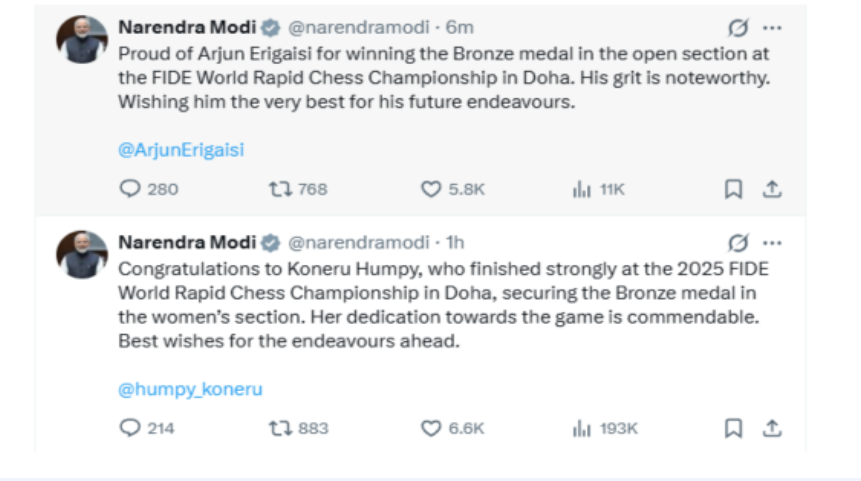Image resolution: width=861 pixels, height=481 pixels.
Task: Open Narendra Modi's avatar on the first tweet
Action: tap(82, 38)
